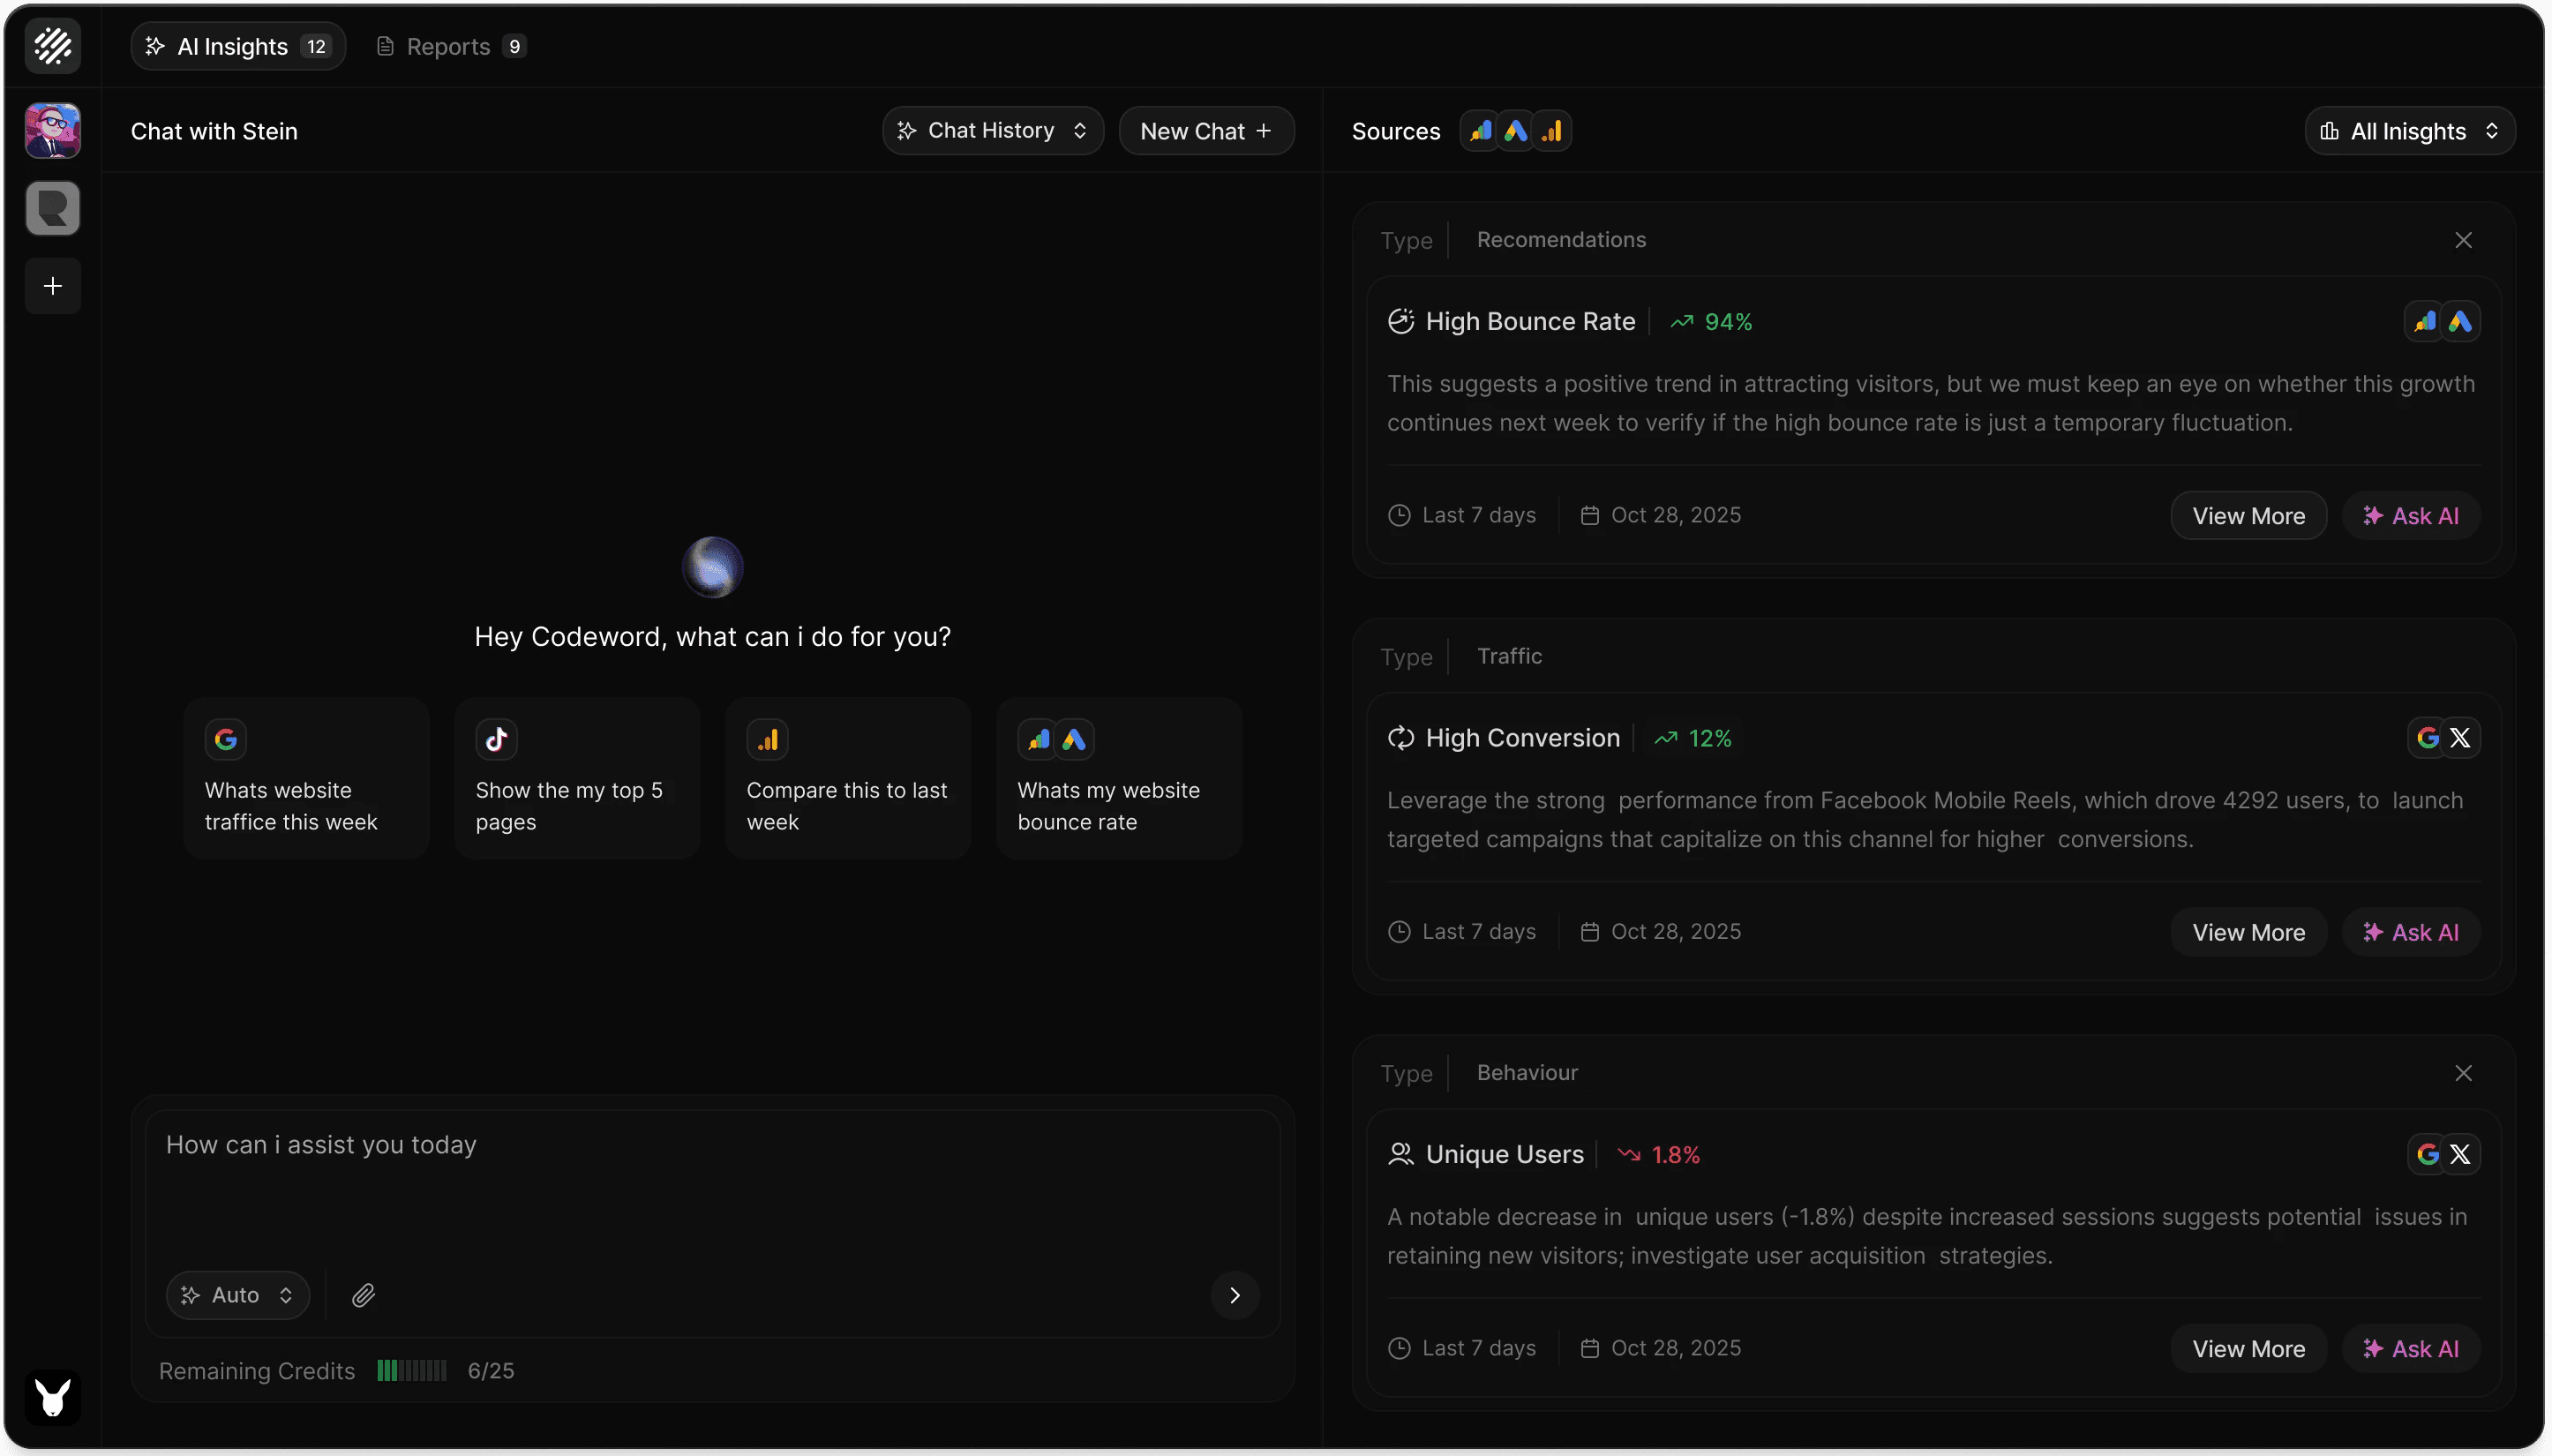2552x1456 pixels.
Task: Click the app logo at top left
Action: (53, 46)
